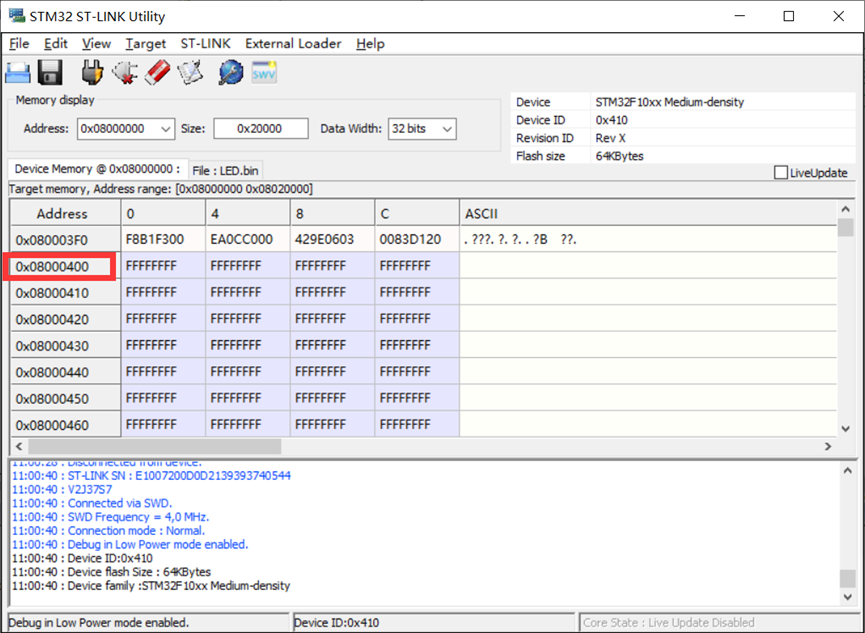
Task: Open the Data Width 32 bits dropdown
Action: [x=422, y=129]
